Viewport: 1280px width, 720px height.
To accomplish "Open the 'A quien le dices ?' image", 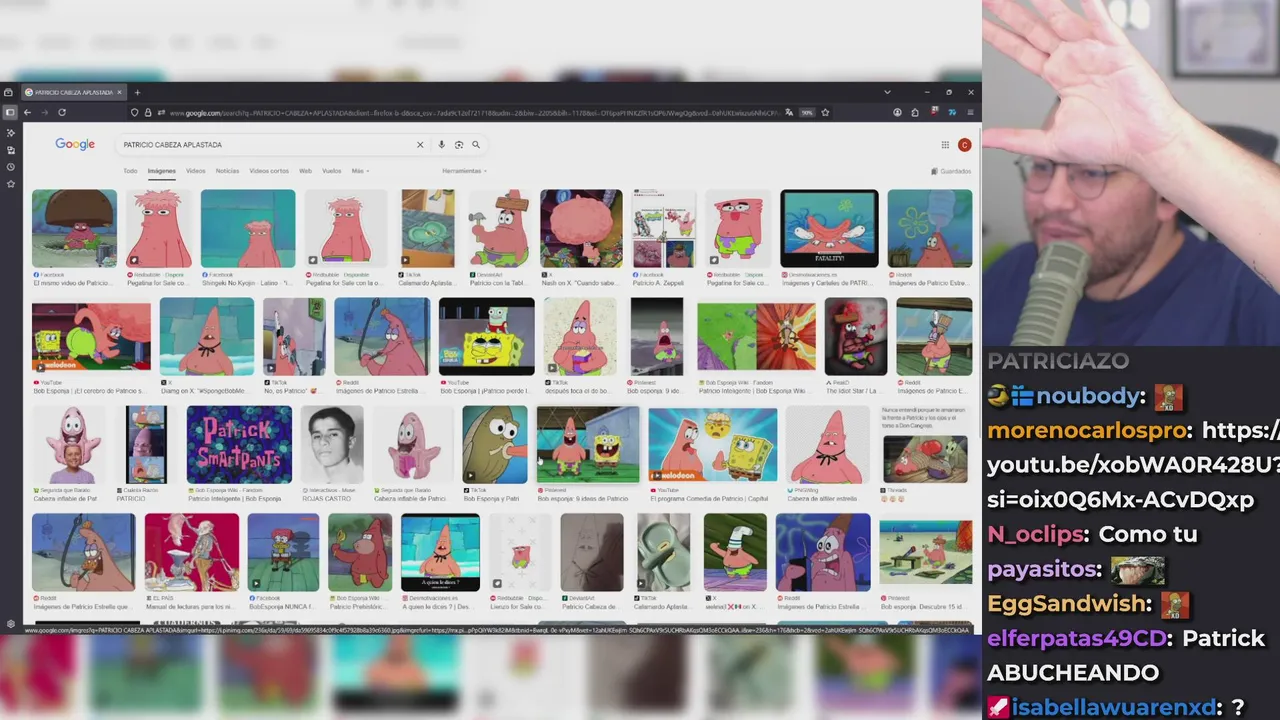I will pos(440,553).
